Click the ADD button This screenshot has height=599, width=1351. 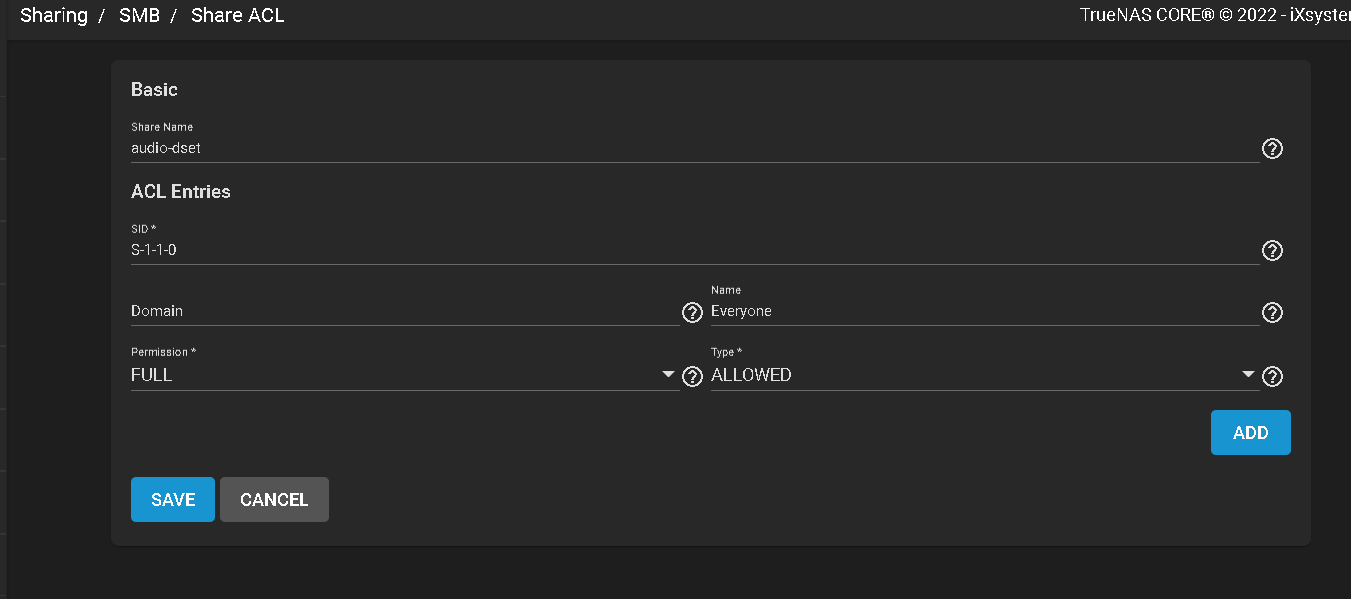[1250, 432]
